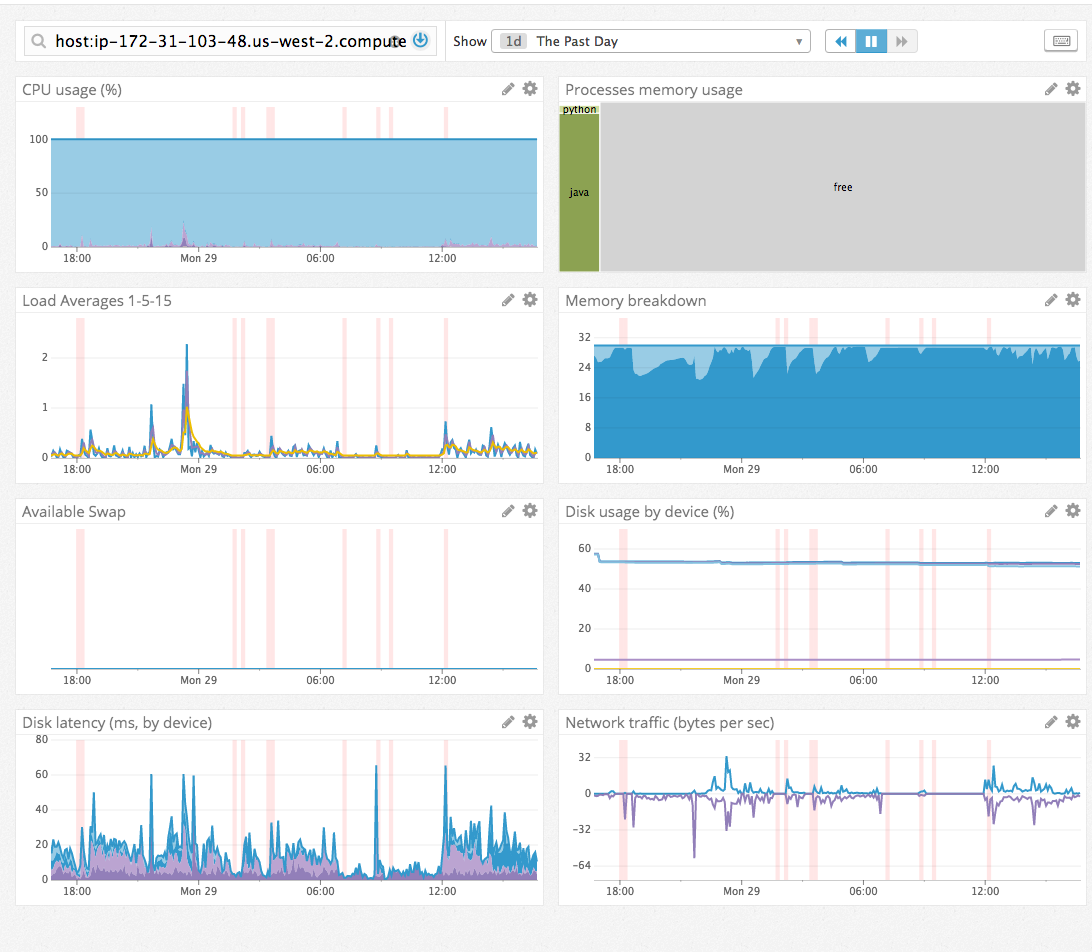Click Network traffic panel title

669,723
